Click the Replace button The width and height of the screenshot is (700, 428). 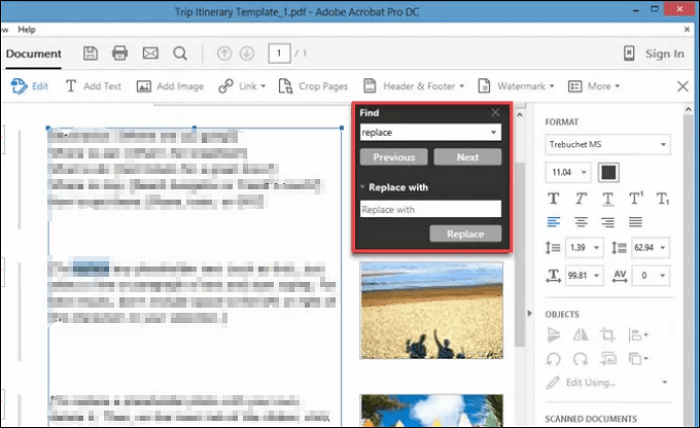pyautogui.click(x=465, y=234)
